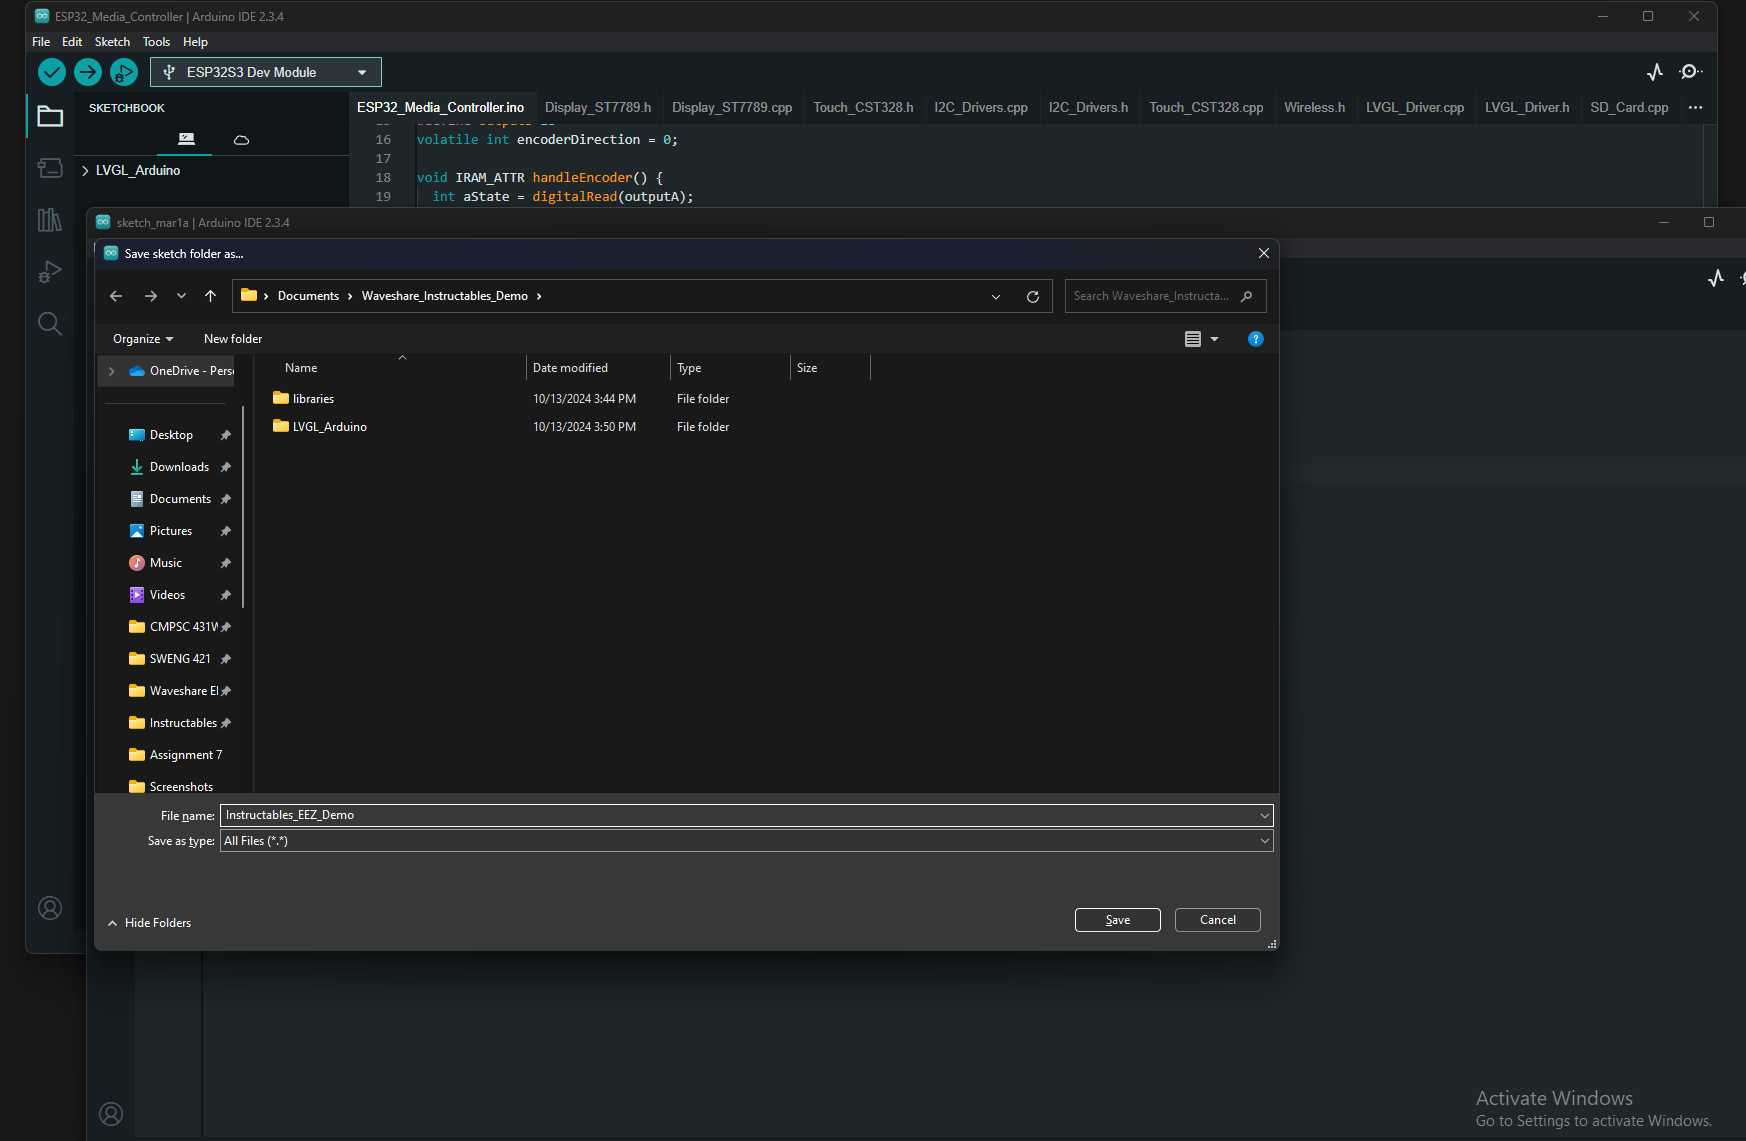Click the navigation pane scrollbar
Viewport: 1746px width, 1141px height.
(243, 507)
